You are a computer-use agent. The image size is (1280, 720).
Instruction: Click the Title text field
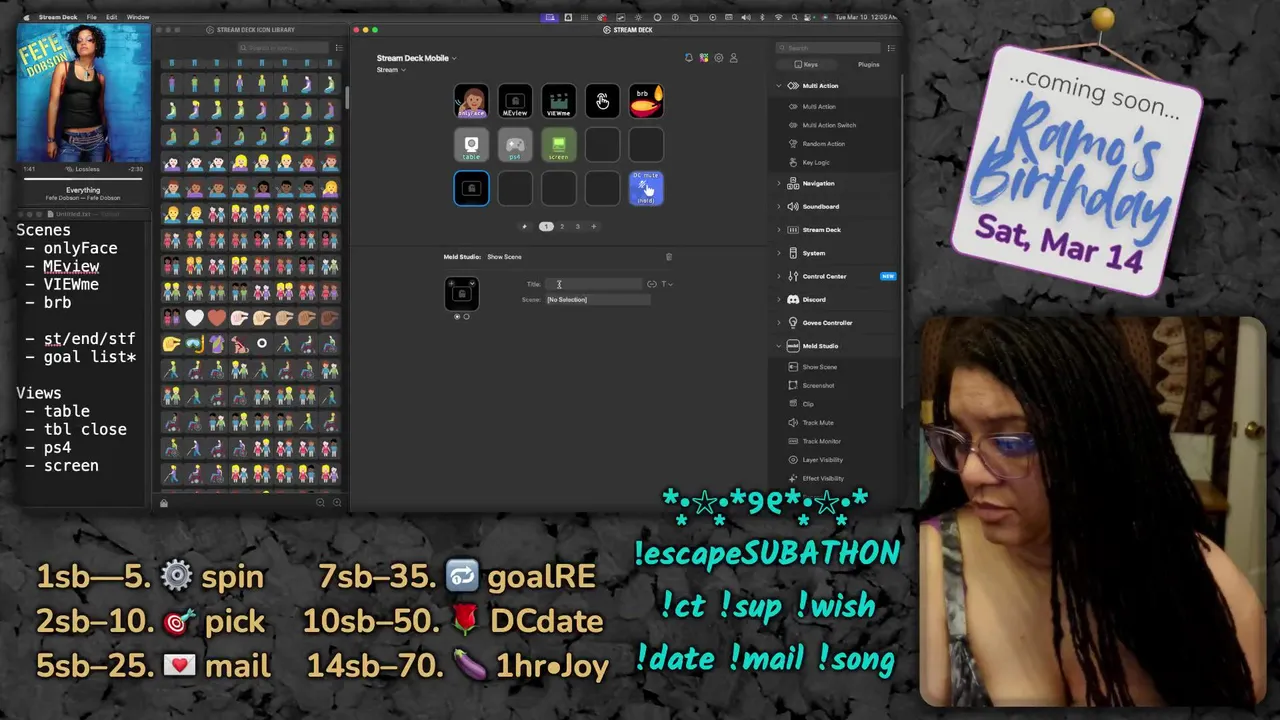[x=593, y=284]
